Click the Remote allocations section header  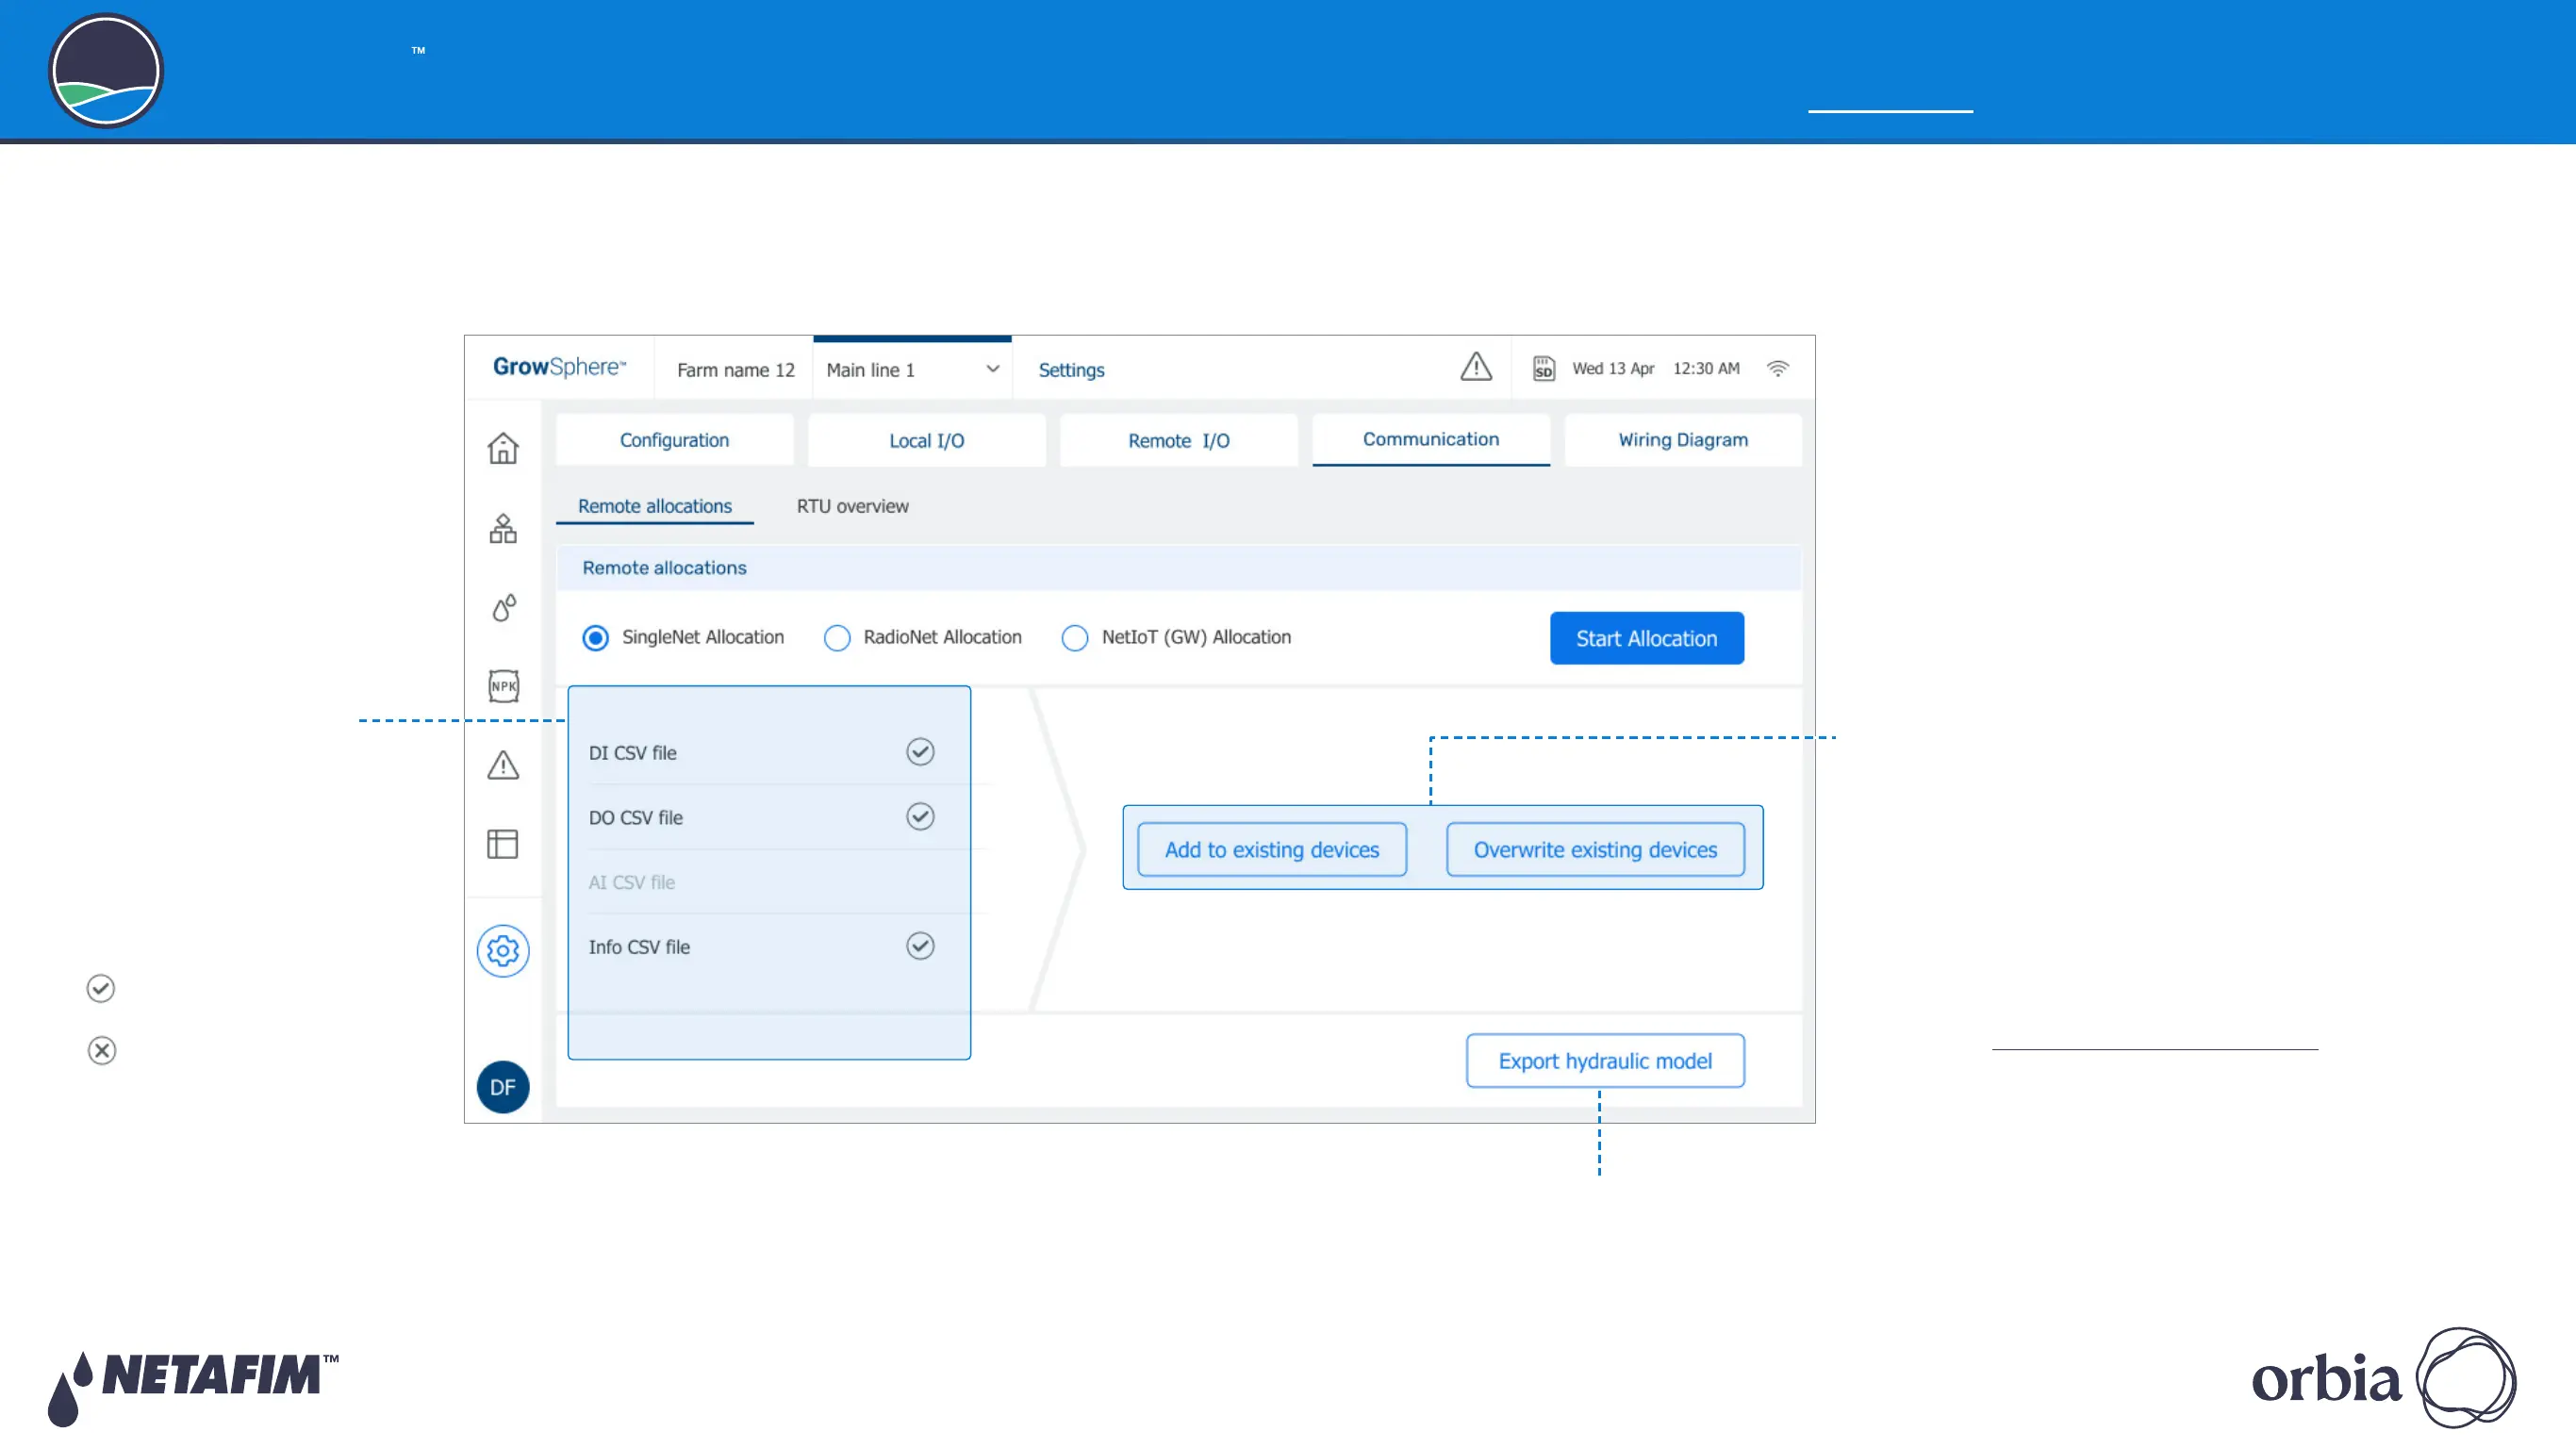click(1178, 568)
